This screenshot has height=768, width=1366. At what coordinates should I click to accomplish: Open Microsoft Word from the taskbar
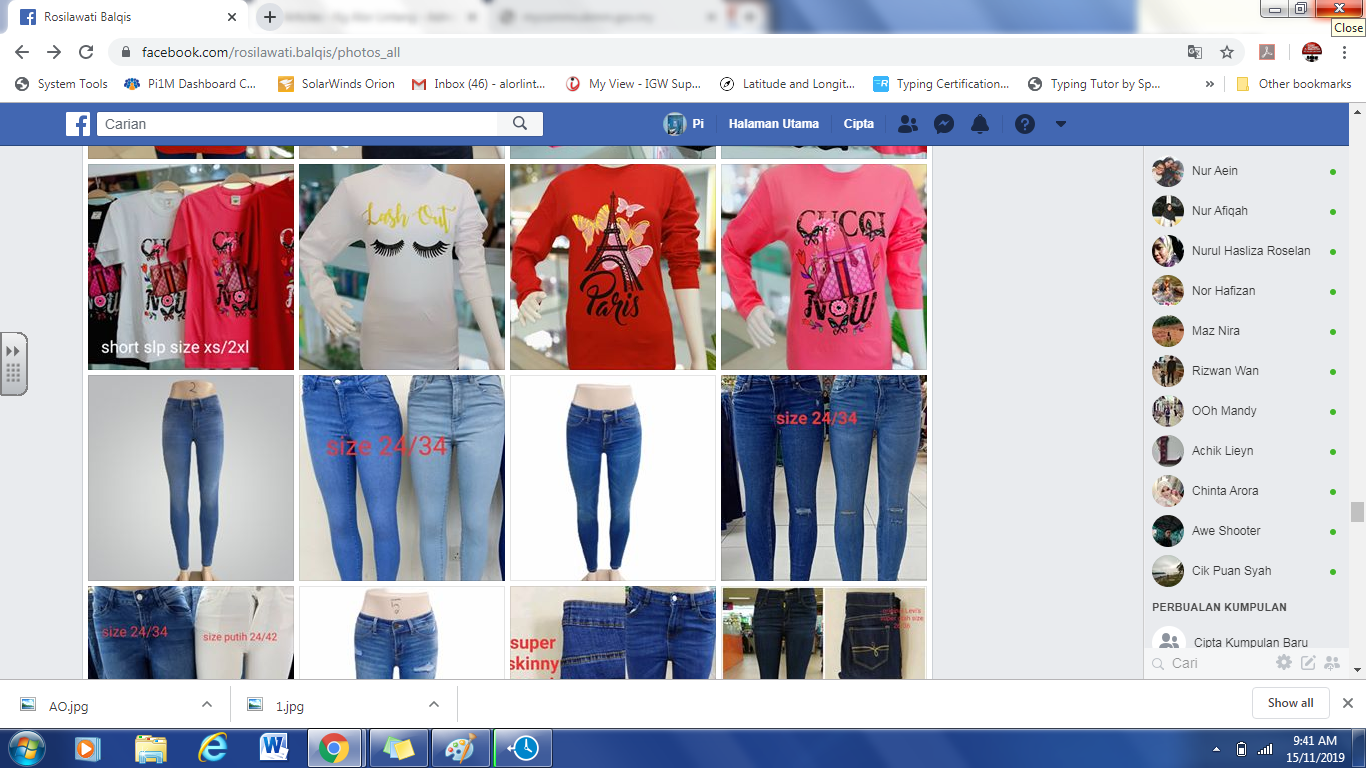click(x=273, y=748)
